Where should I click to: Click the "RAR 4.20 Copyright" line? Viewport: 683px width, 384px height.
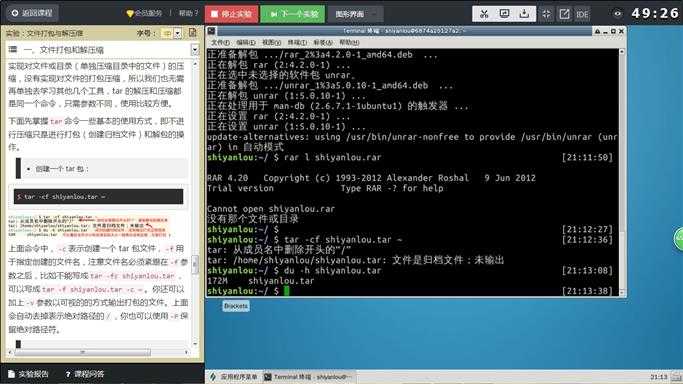pyautogui.click(x=371, y=178)
